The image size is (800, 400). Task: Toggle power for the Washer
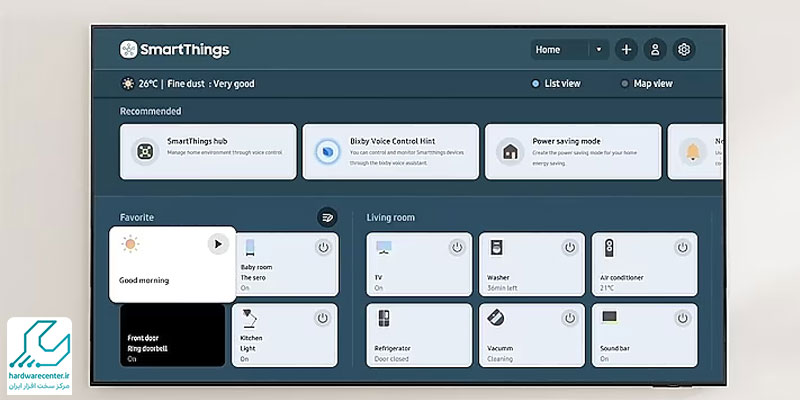569,247
